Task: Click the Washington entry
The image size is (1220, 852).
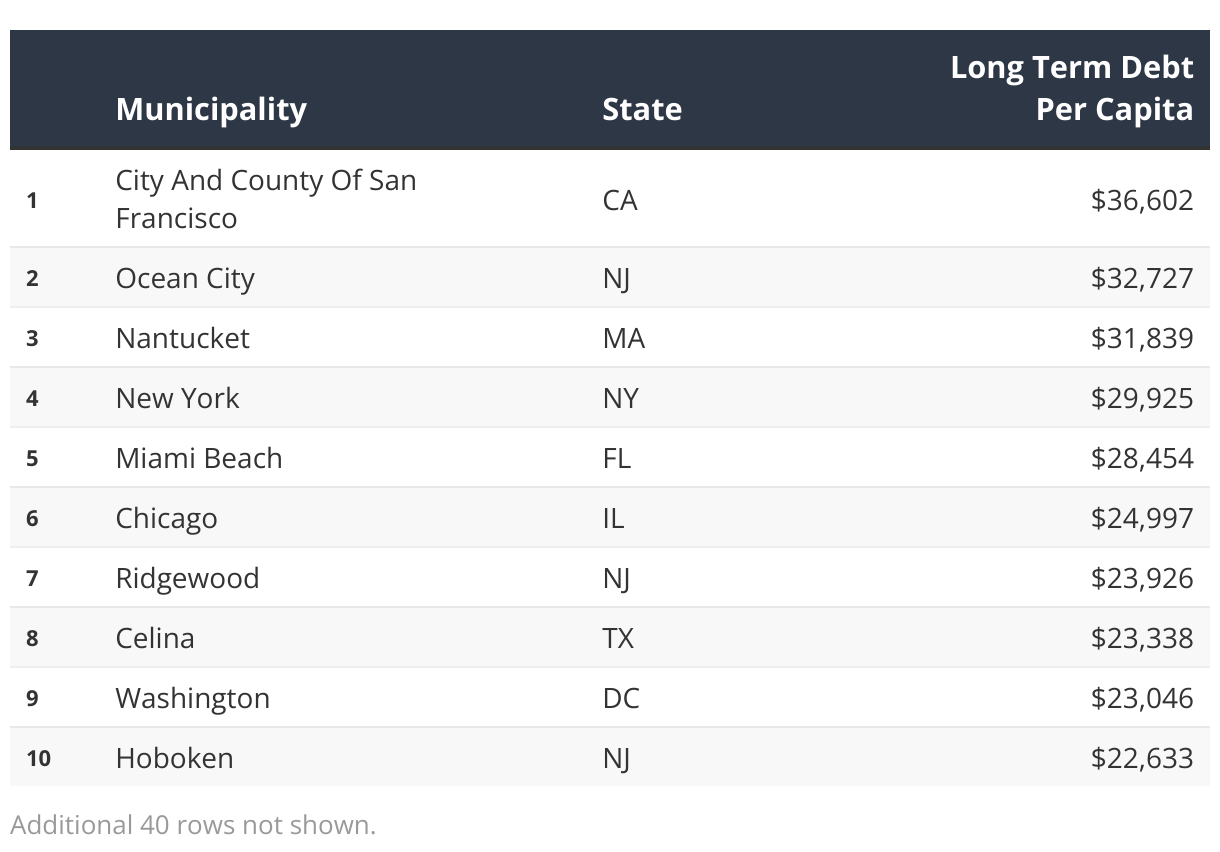Action: 193,698
